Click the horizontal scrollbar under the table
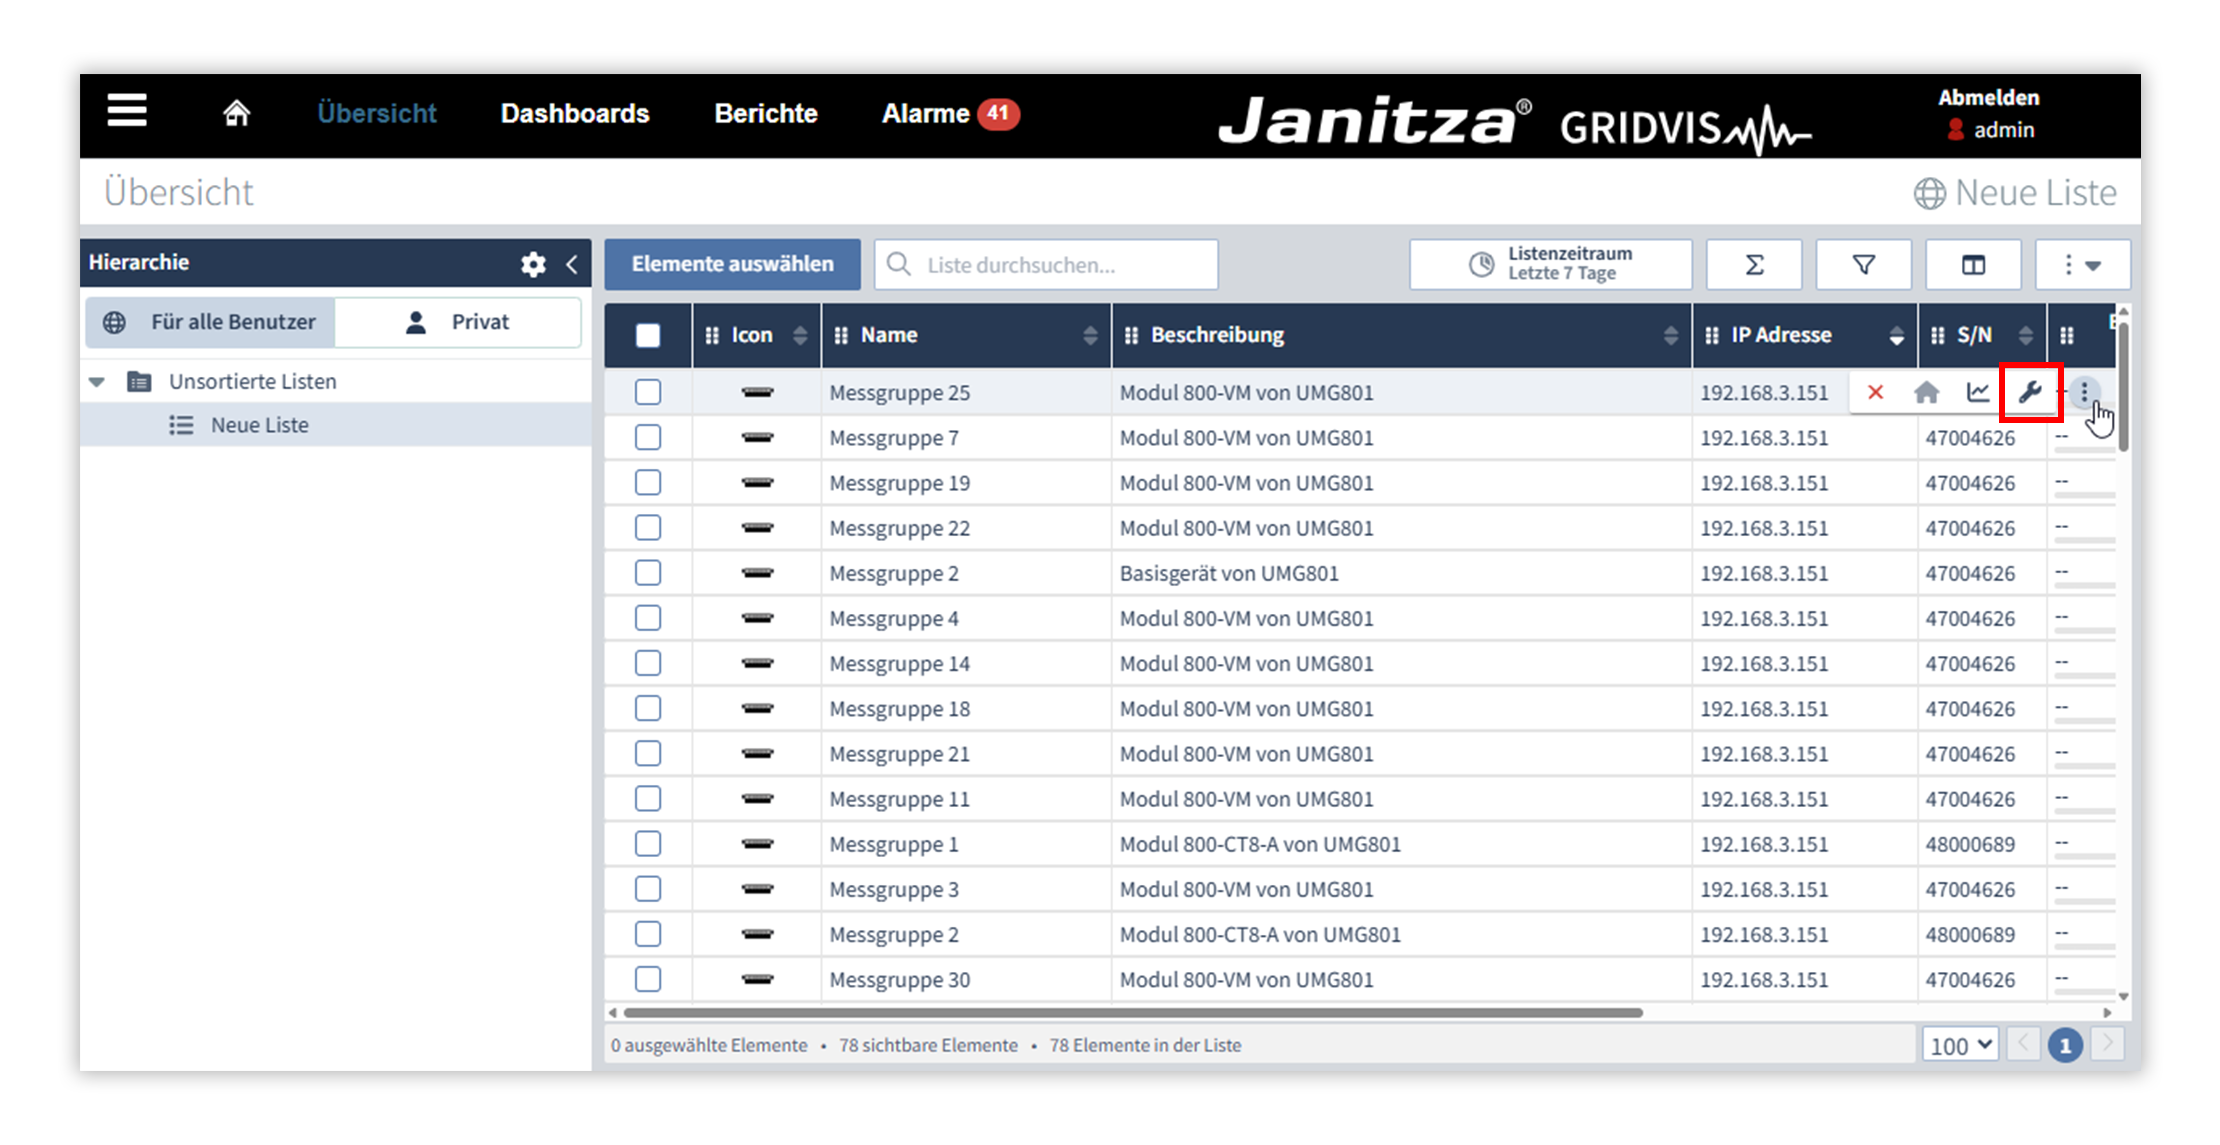 click(1132, 1013)
